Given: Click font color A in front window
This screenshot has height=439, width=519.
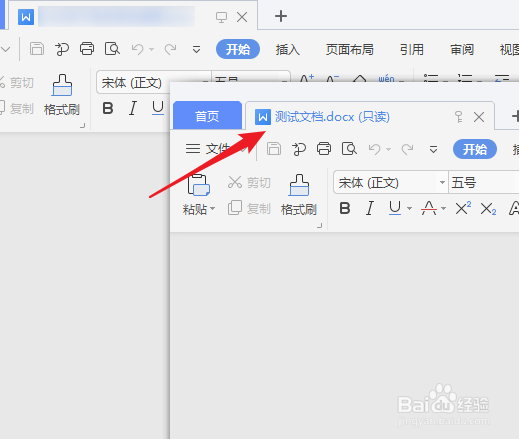Looking at the screenshot, I should pos(429,208).
